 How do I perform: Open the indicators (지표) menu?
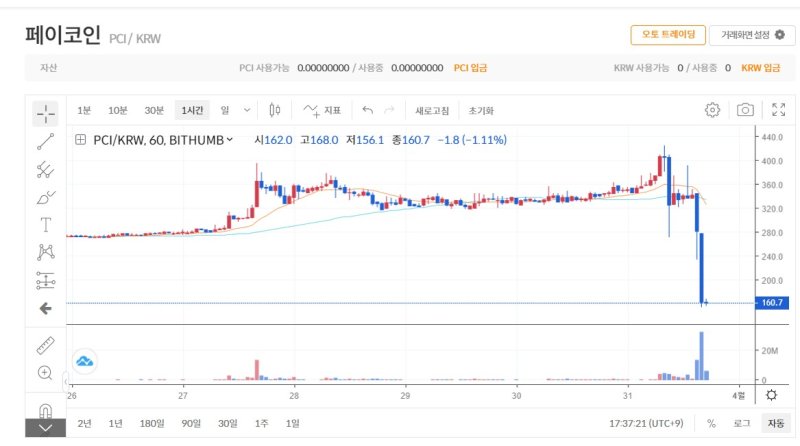tap(322, 110)
